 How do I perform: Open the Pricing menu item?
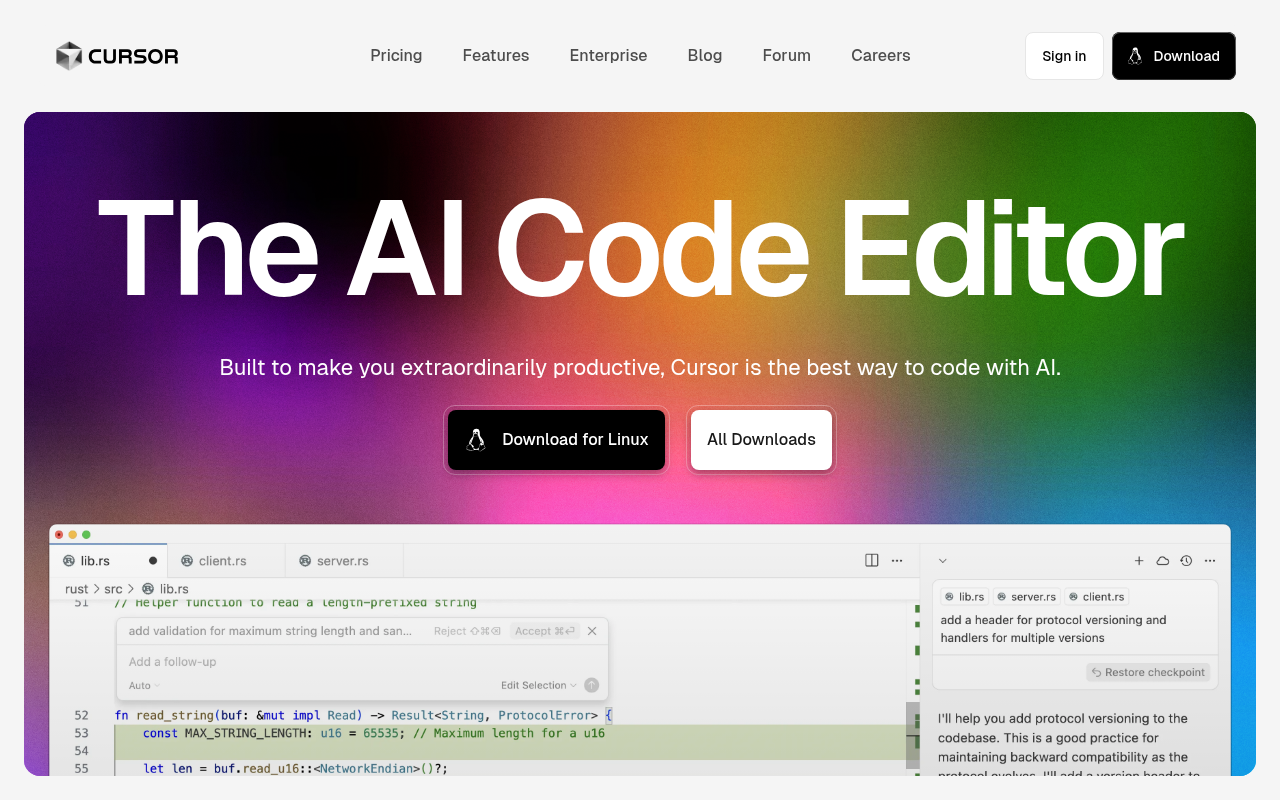(x=396, y=55)
